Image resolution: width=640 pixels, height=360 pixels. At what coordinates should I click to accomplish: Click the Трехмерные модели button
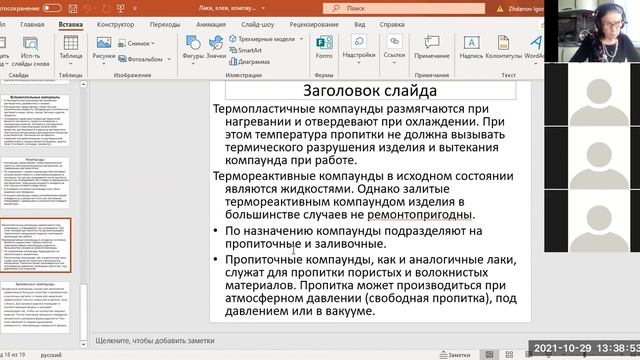[x=262, y=39]
